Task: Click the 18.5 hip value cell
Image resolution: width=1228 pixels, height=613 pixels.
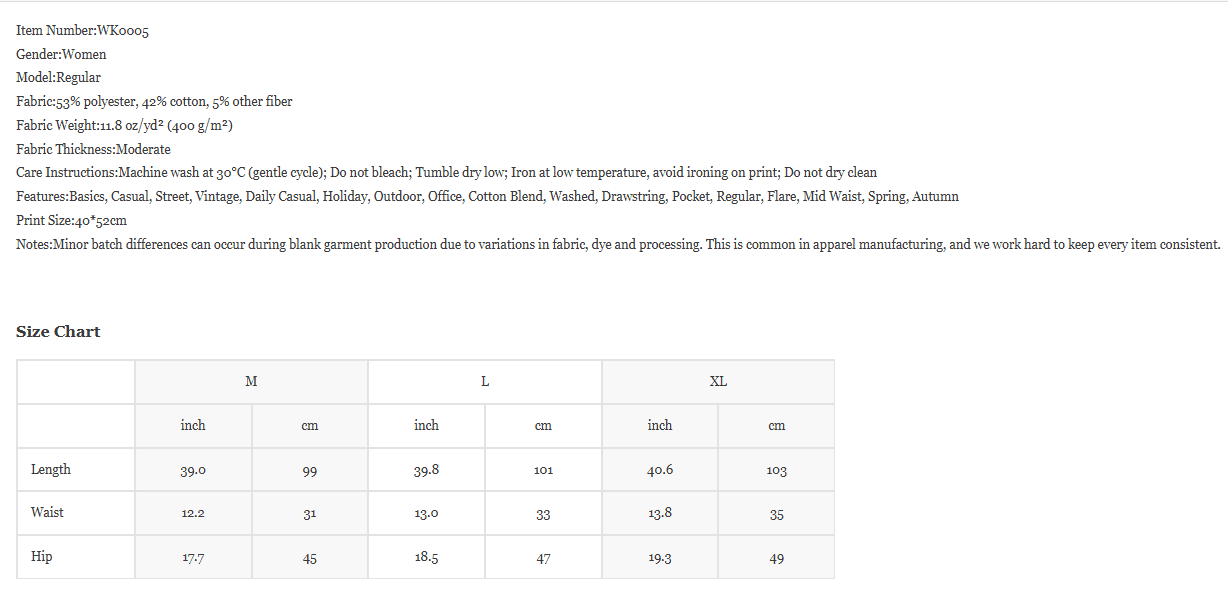Action: (426, 557)
